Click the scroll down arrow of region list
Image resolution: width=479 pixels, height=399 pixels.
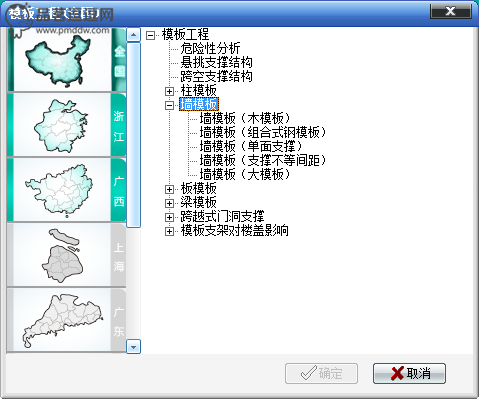coord(134,347)
